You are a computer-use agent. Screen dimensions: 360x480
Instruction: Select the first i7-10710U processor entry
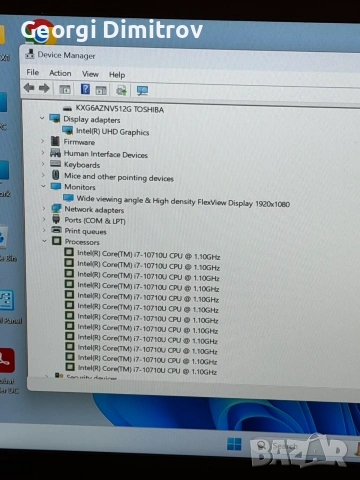click(x=148, y=255)
